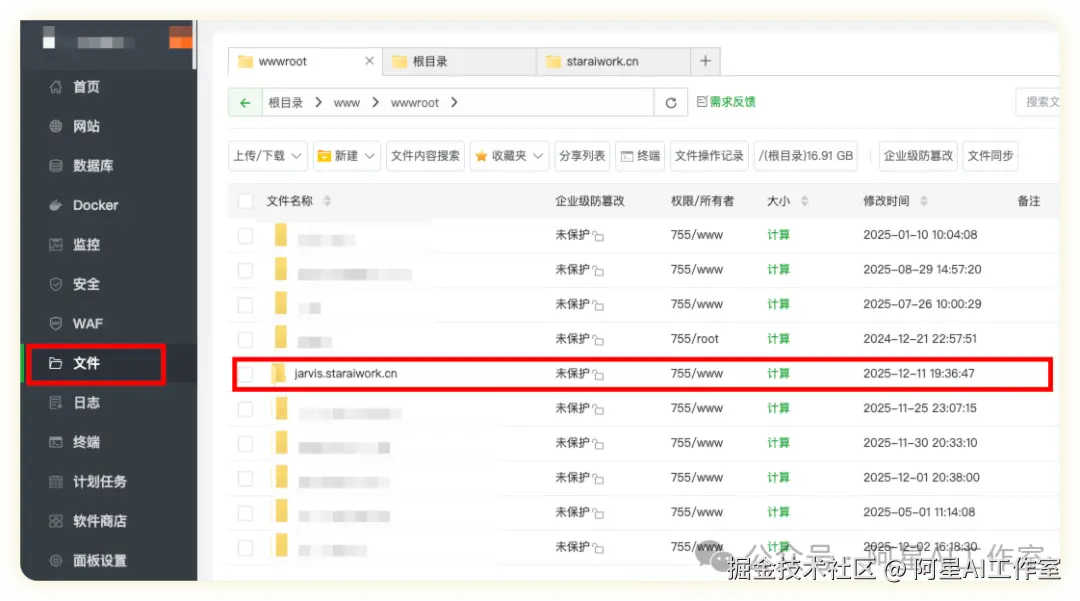Open the 安全 security section
The width and height of the screenshot is (1080, 601).
[86, 284]
